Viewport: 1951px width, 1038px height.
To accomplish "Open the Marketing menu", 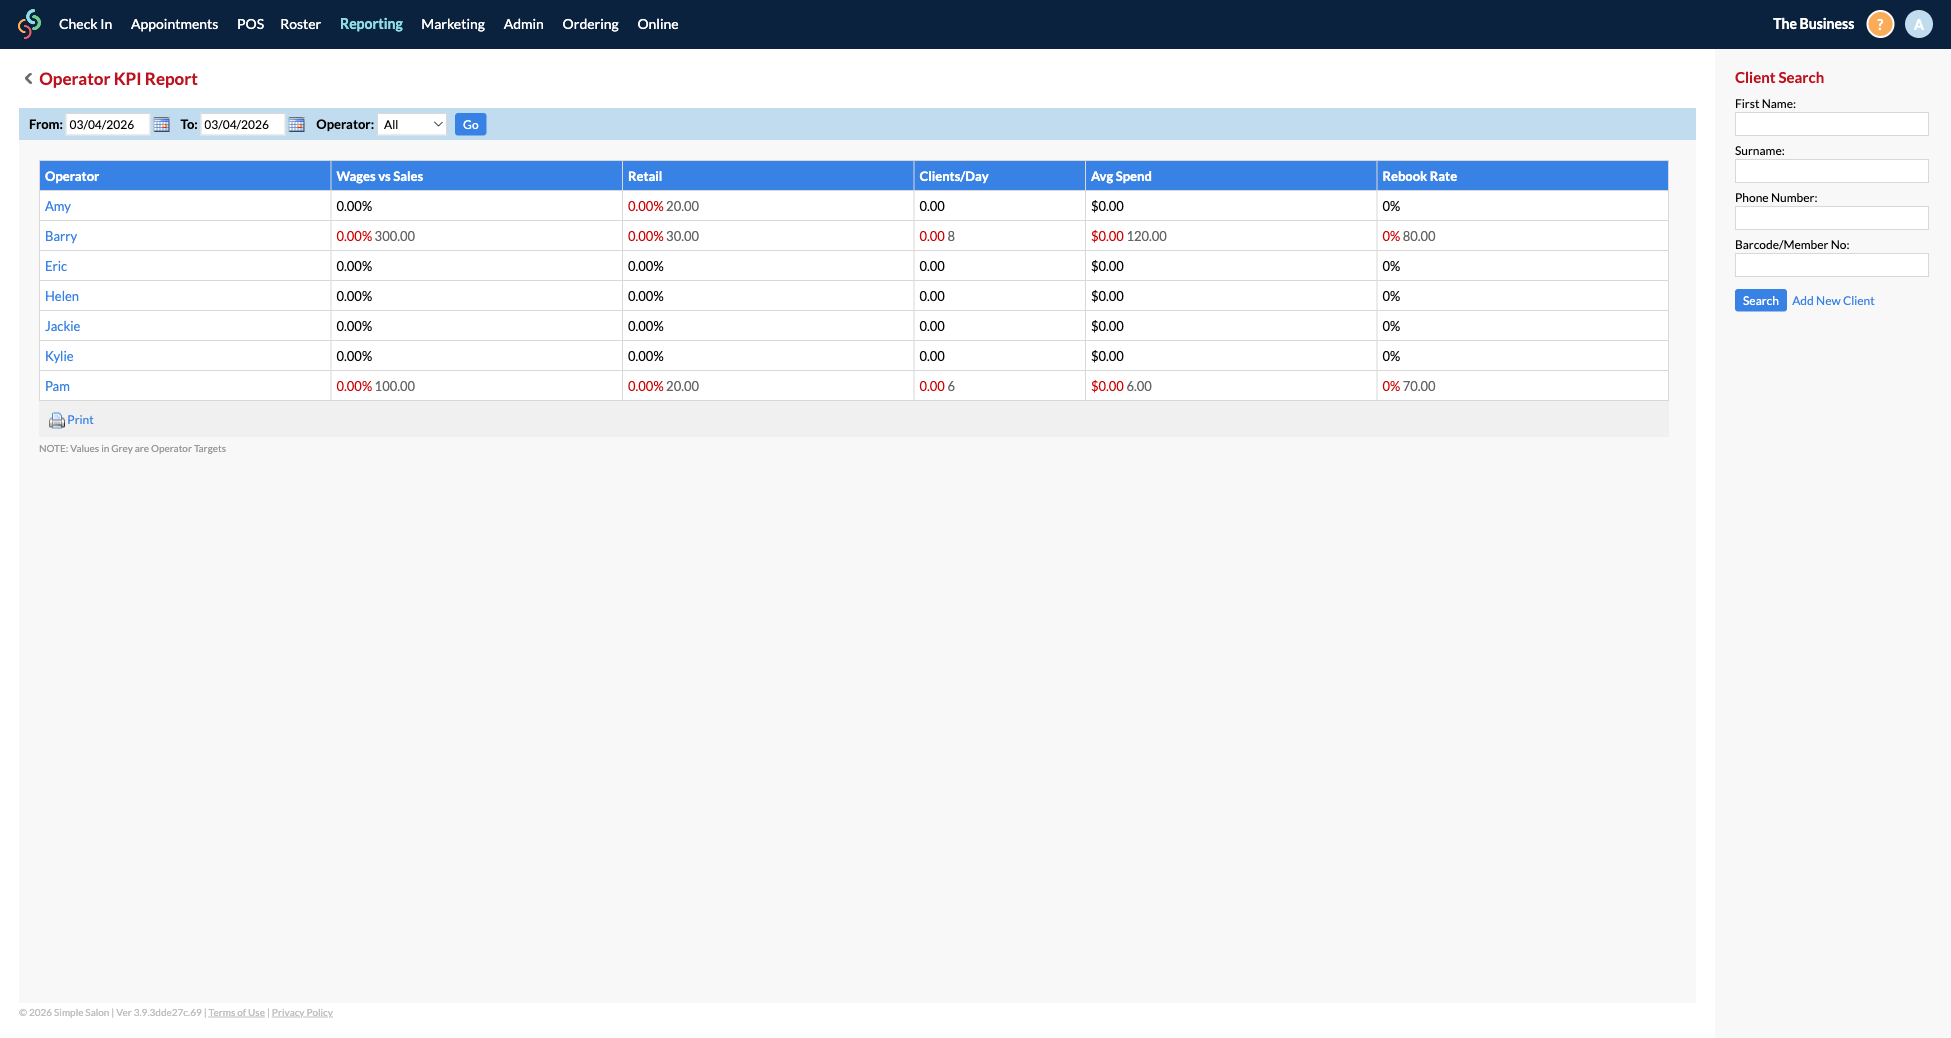I will pyautogui.click(x=452, y=23).
